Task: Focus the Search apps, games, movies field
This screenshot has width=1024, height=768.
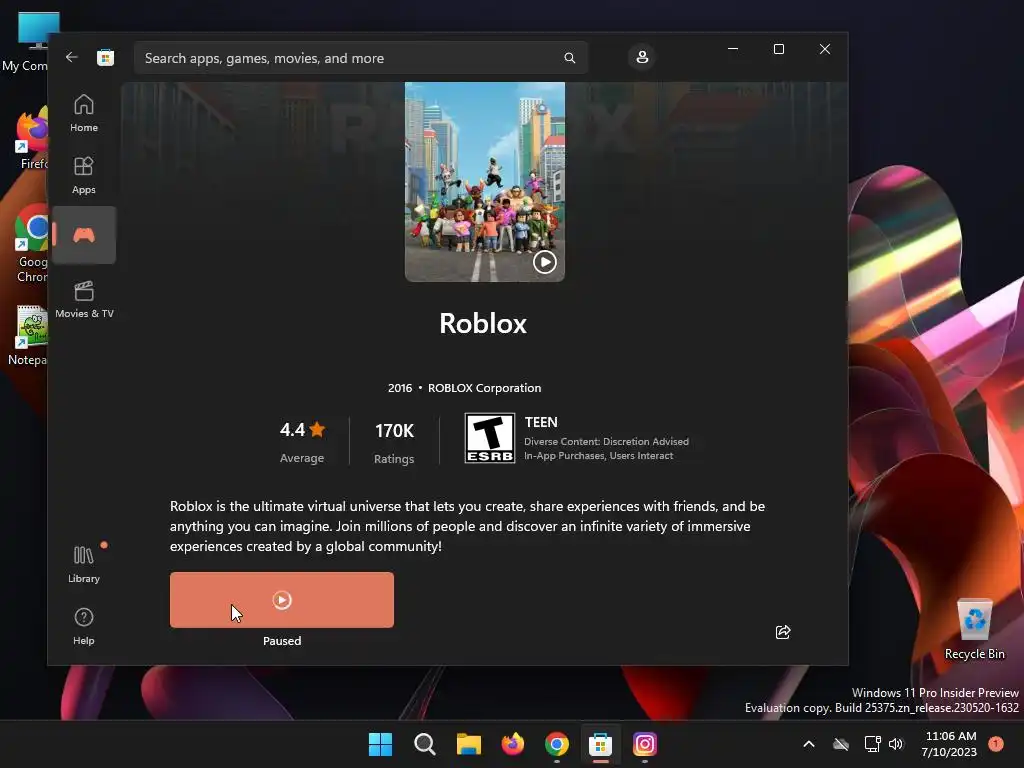Action: tap(360, 58)
